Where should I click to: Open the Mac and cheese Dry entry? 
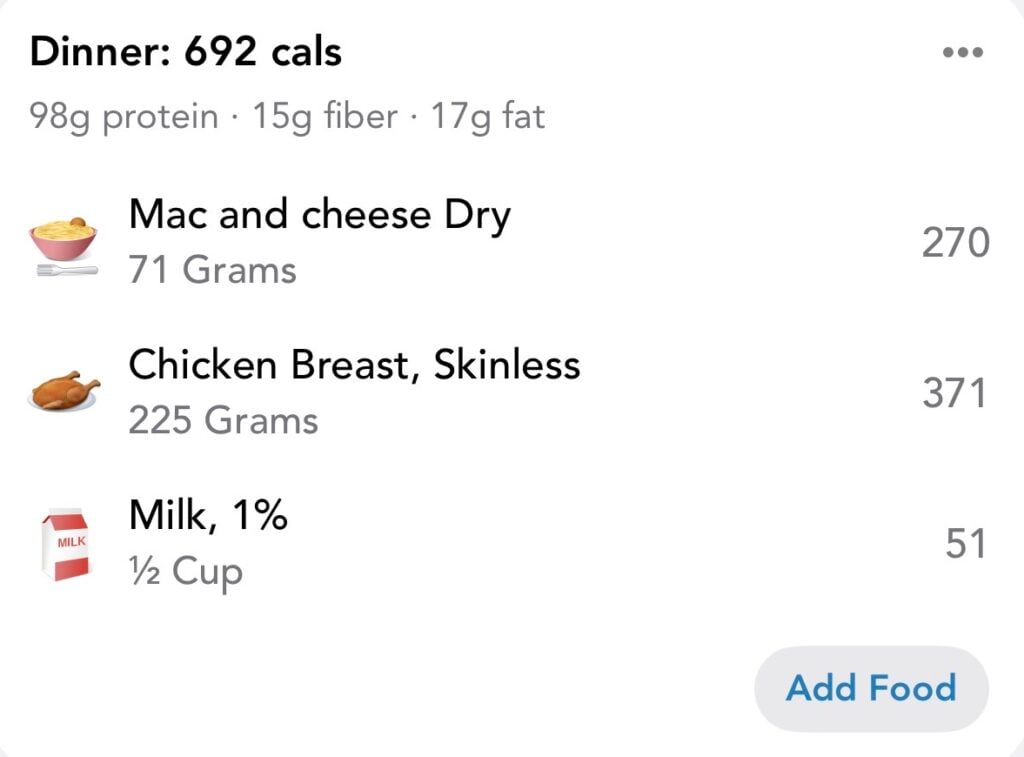point(319,214)
